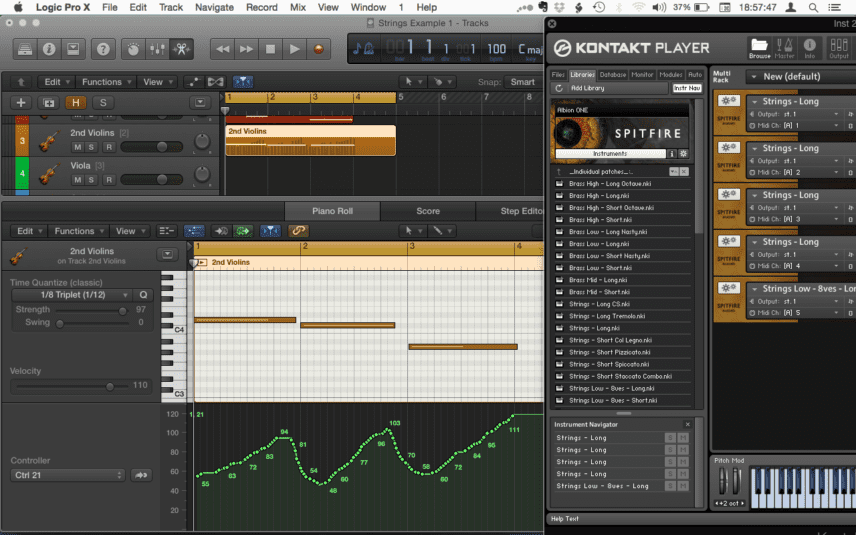Open Piano Roll Edit menu
This screenshot has width=856, height=535.
click(x=29, y=231)
